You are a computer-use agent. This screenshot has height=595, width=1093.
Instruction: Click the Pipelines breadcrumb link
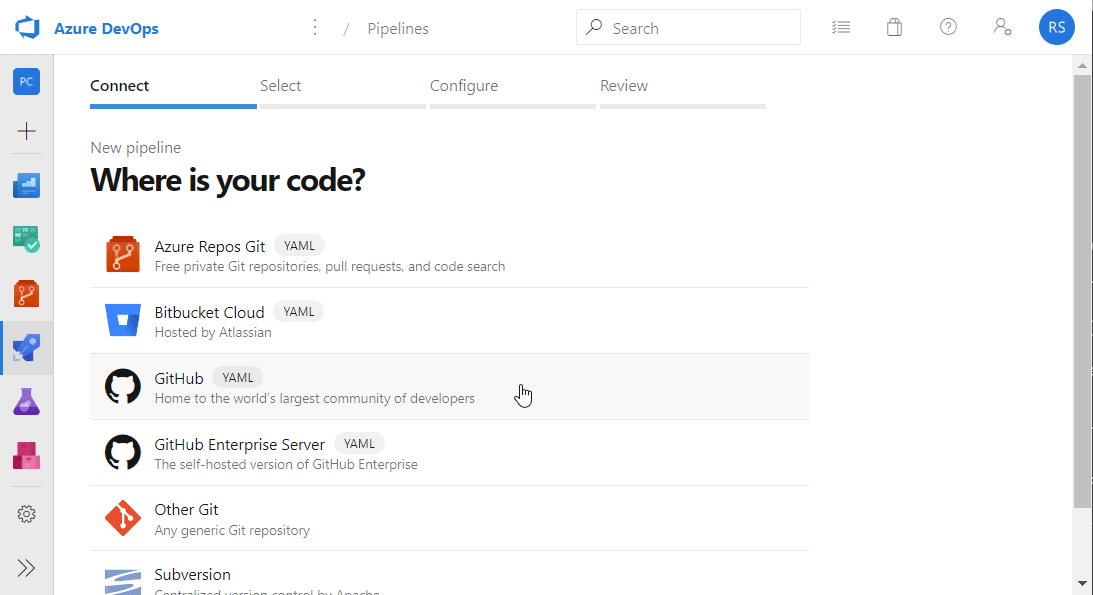[398, 29]
